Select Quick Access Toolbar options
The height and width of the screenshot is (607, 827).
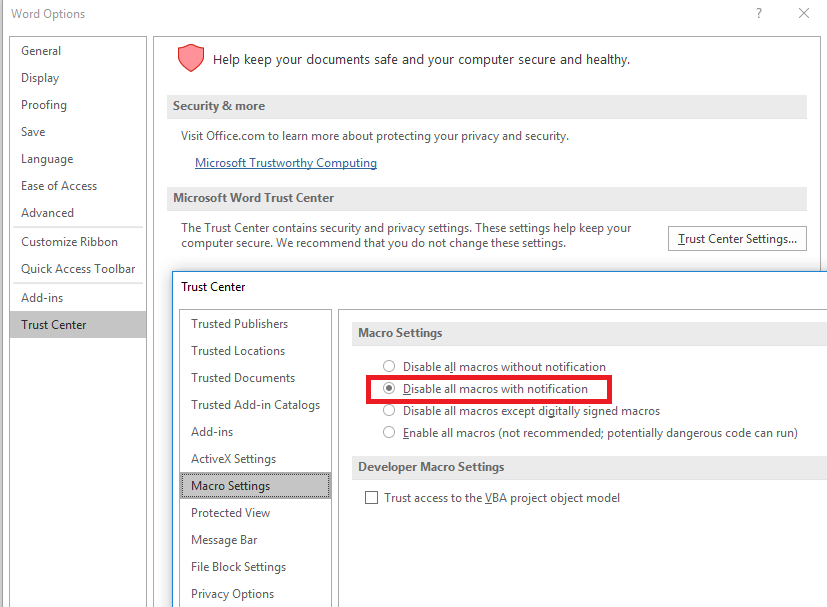pos(78,269)
